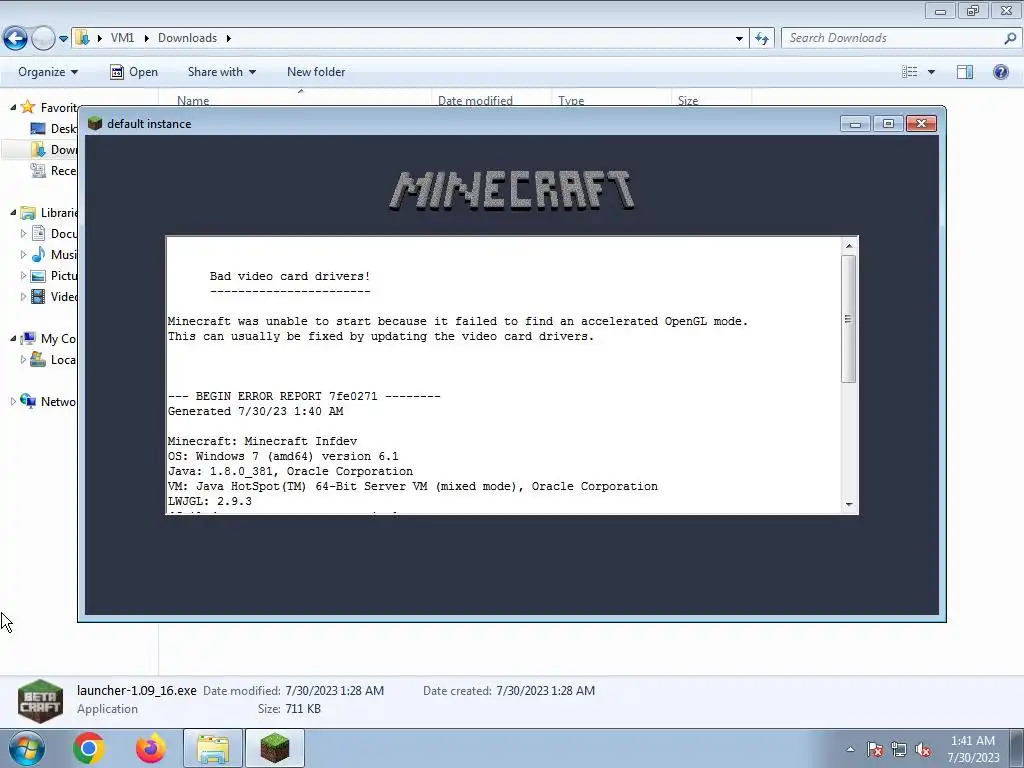Show hidden tray icons arrow
This screenshot has height=768, width=1024.
pos(850,749)
